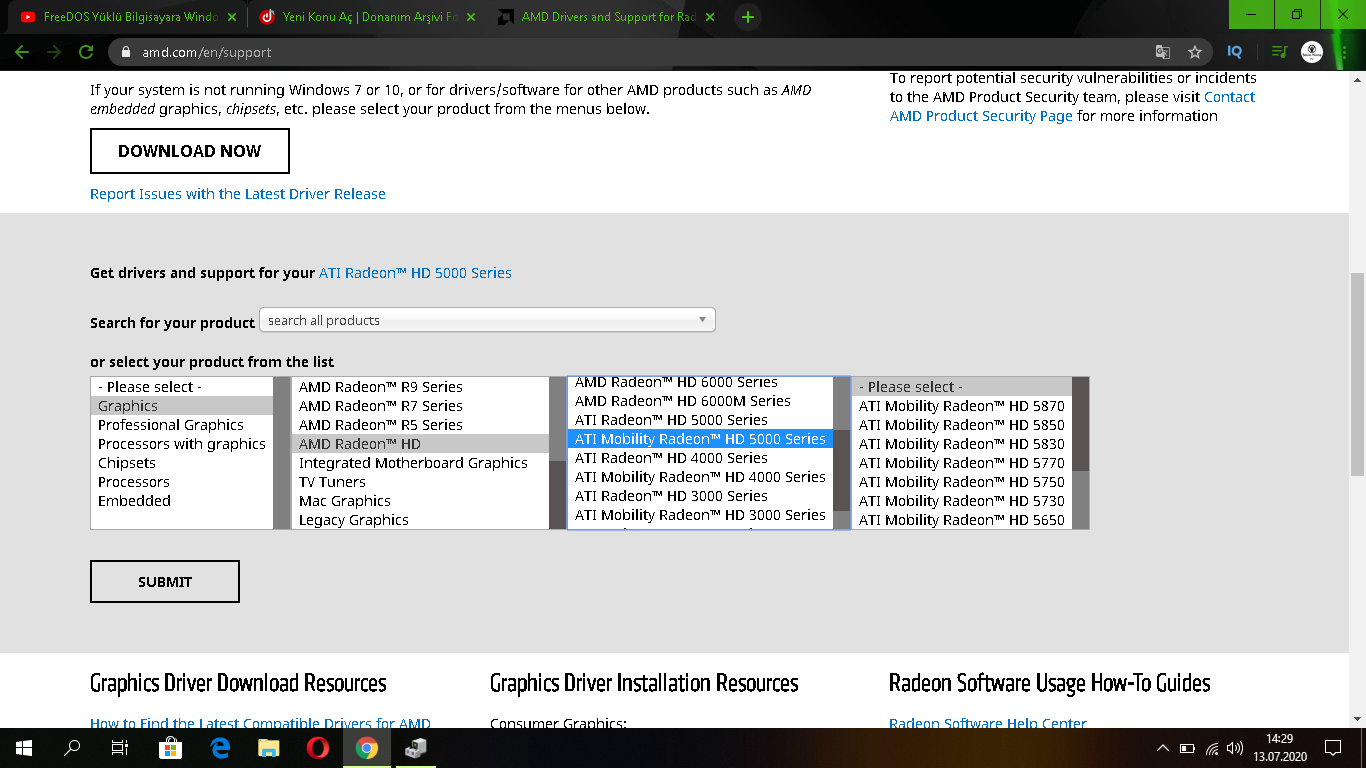1366x768 pixels.
Task: Open the search all products dropdown
Action: click(x=487, y=320)
